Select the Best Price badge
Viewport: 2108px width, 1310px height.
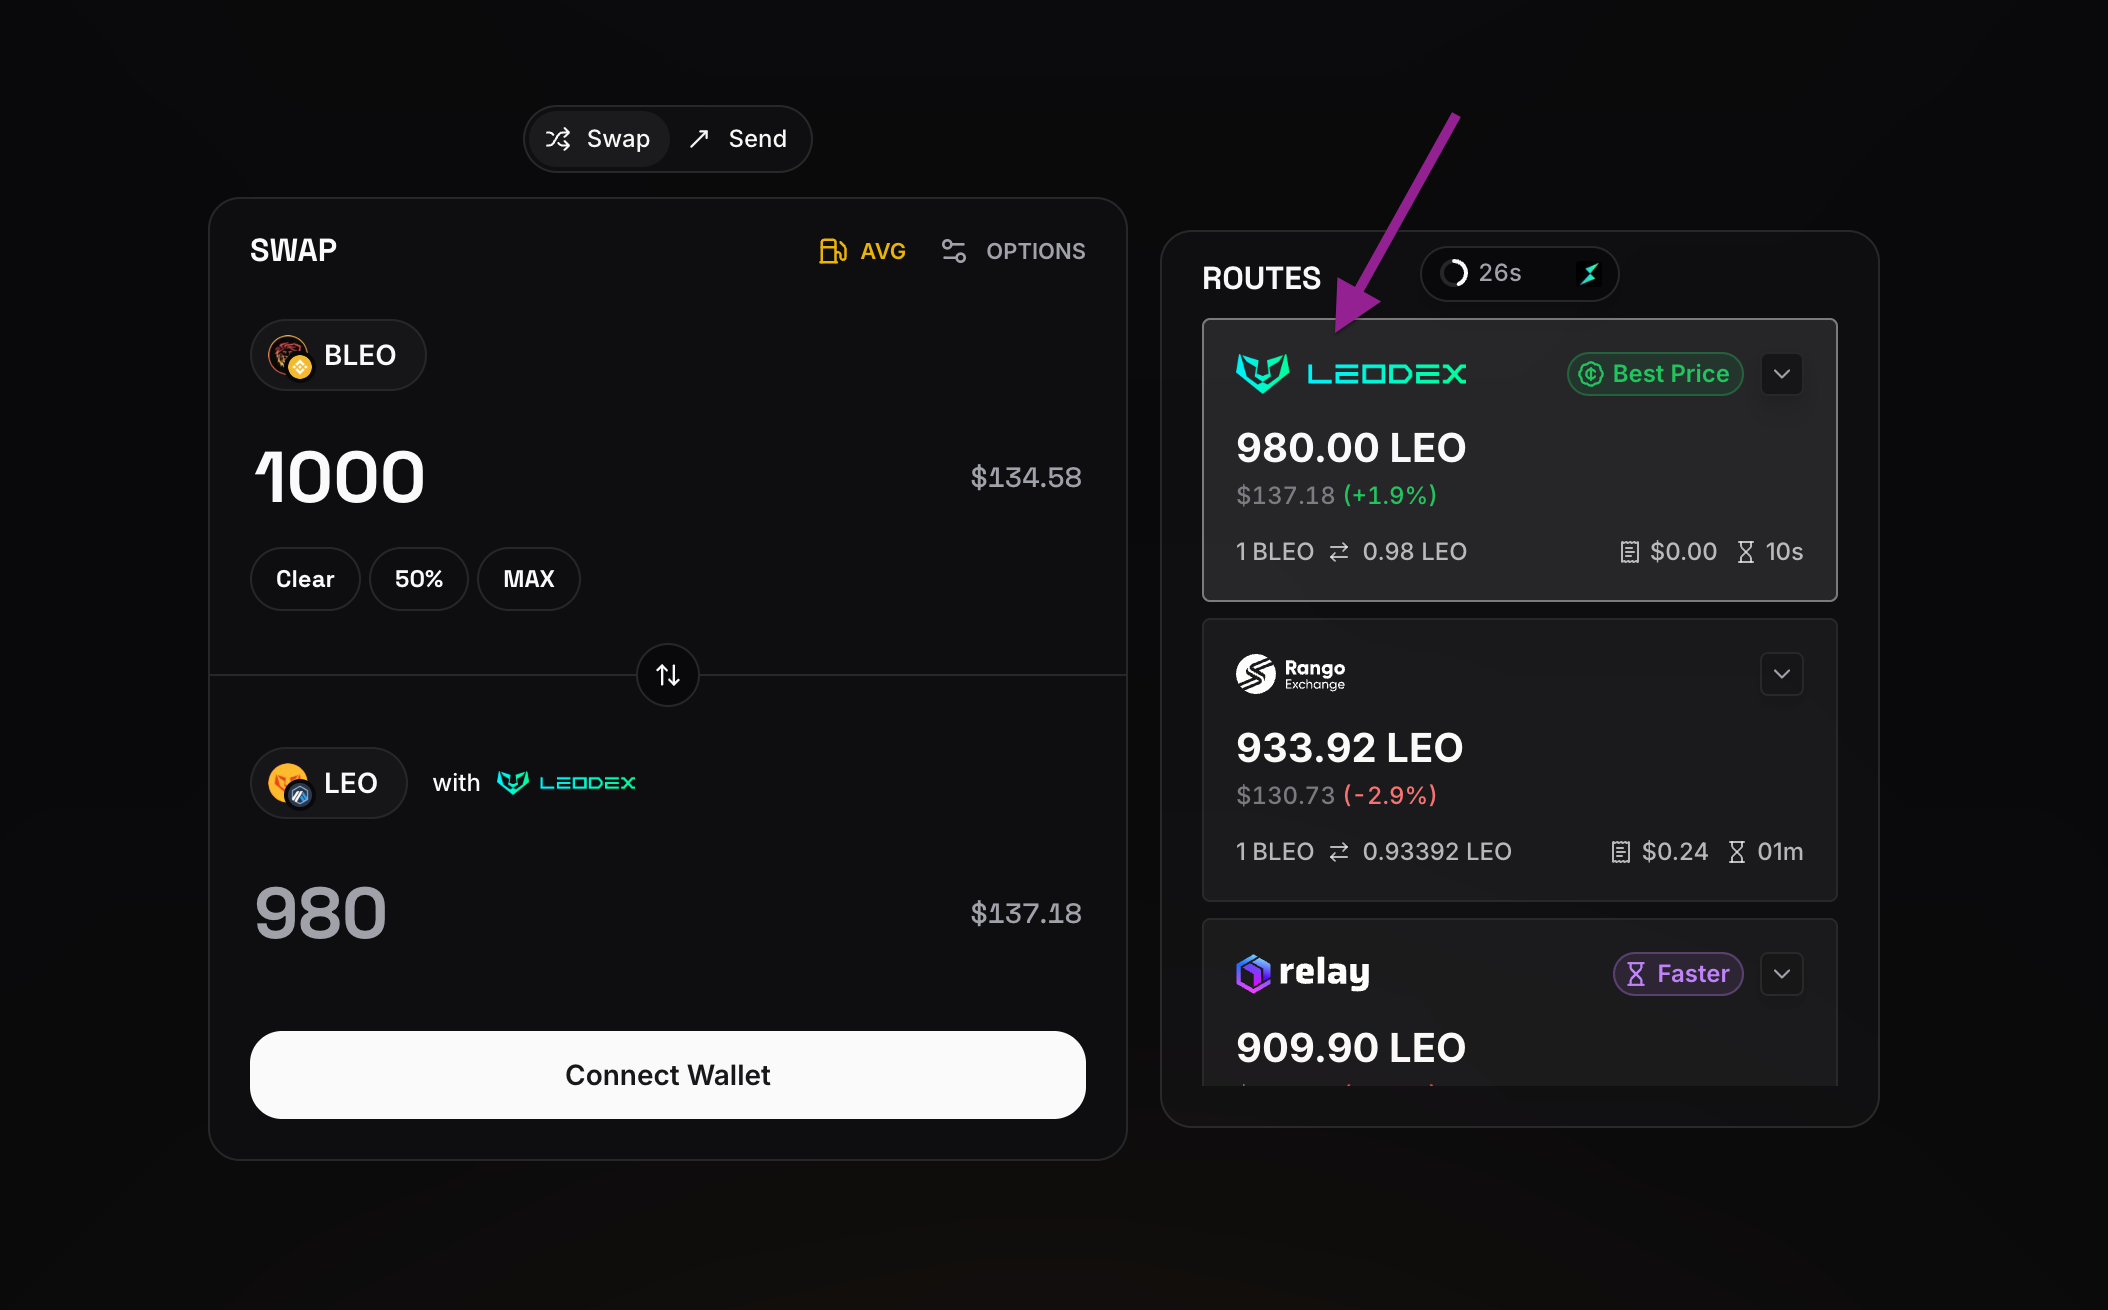coord(1655,374)
